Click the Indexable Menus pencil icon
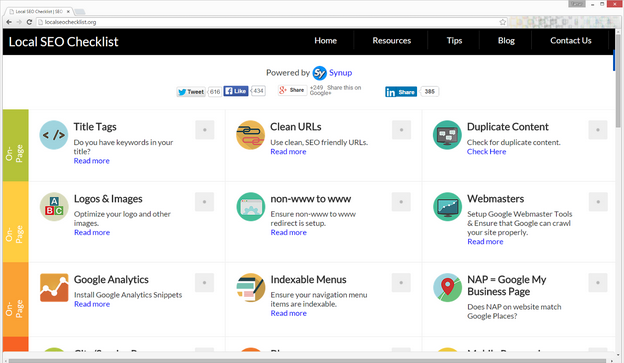The width and height of the screenshot is (624, 363). tap(251, 287)
